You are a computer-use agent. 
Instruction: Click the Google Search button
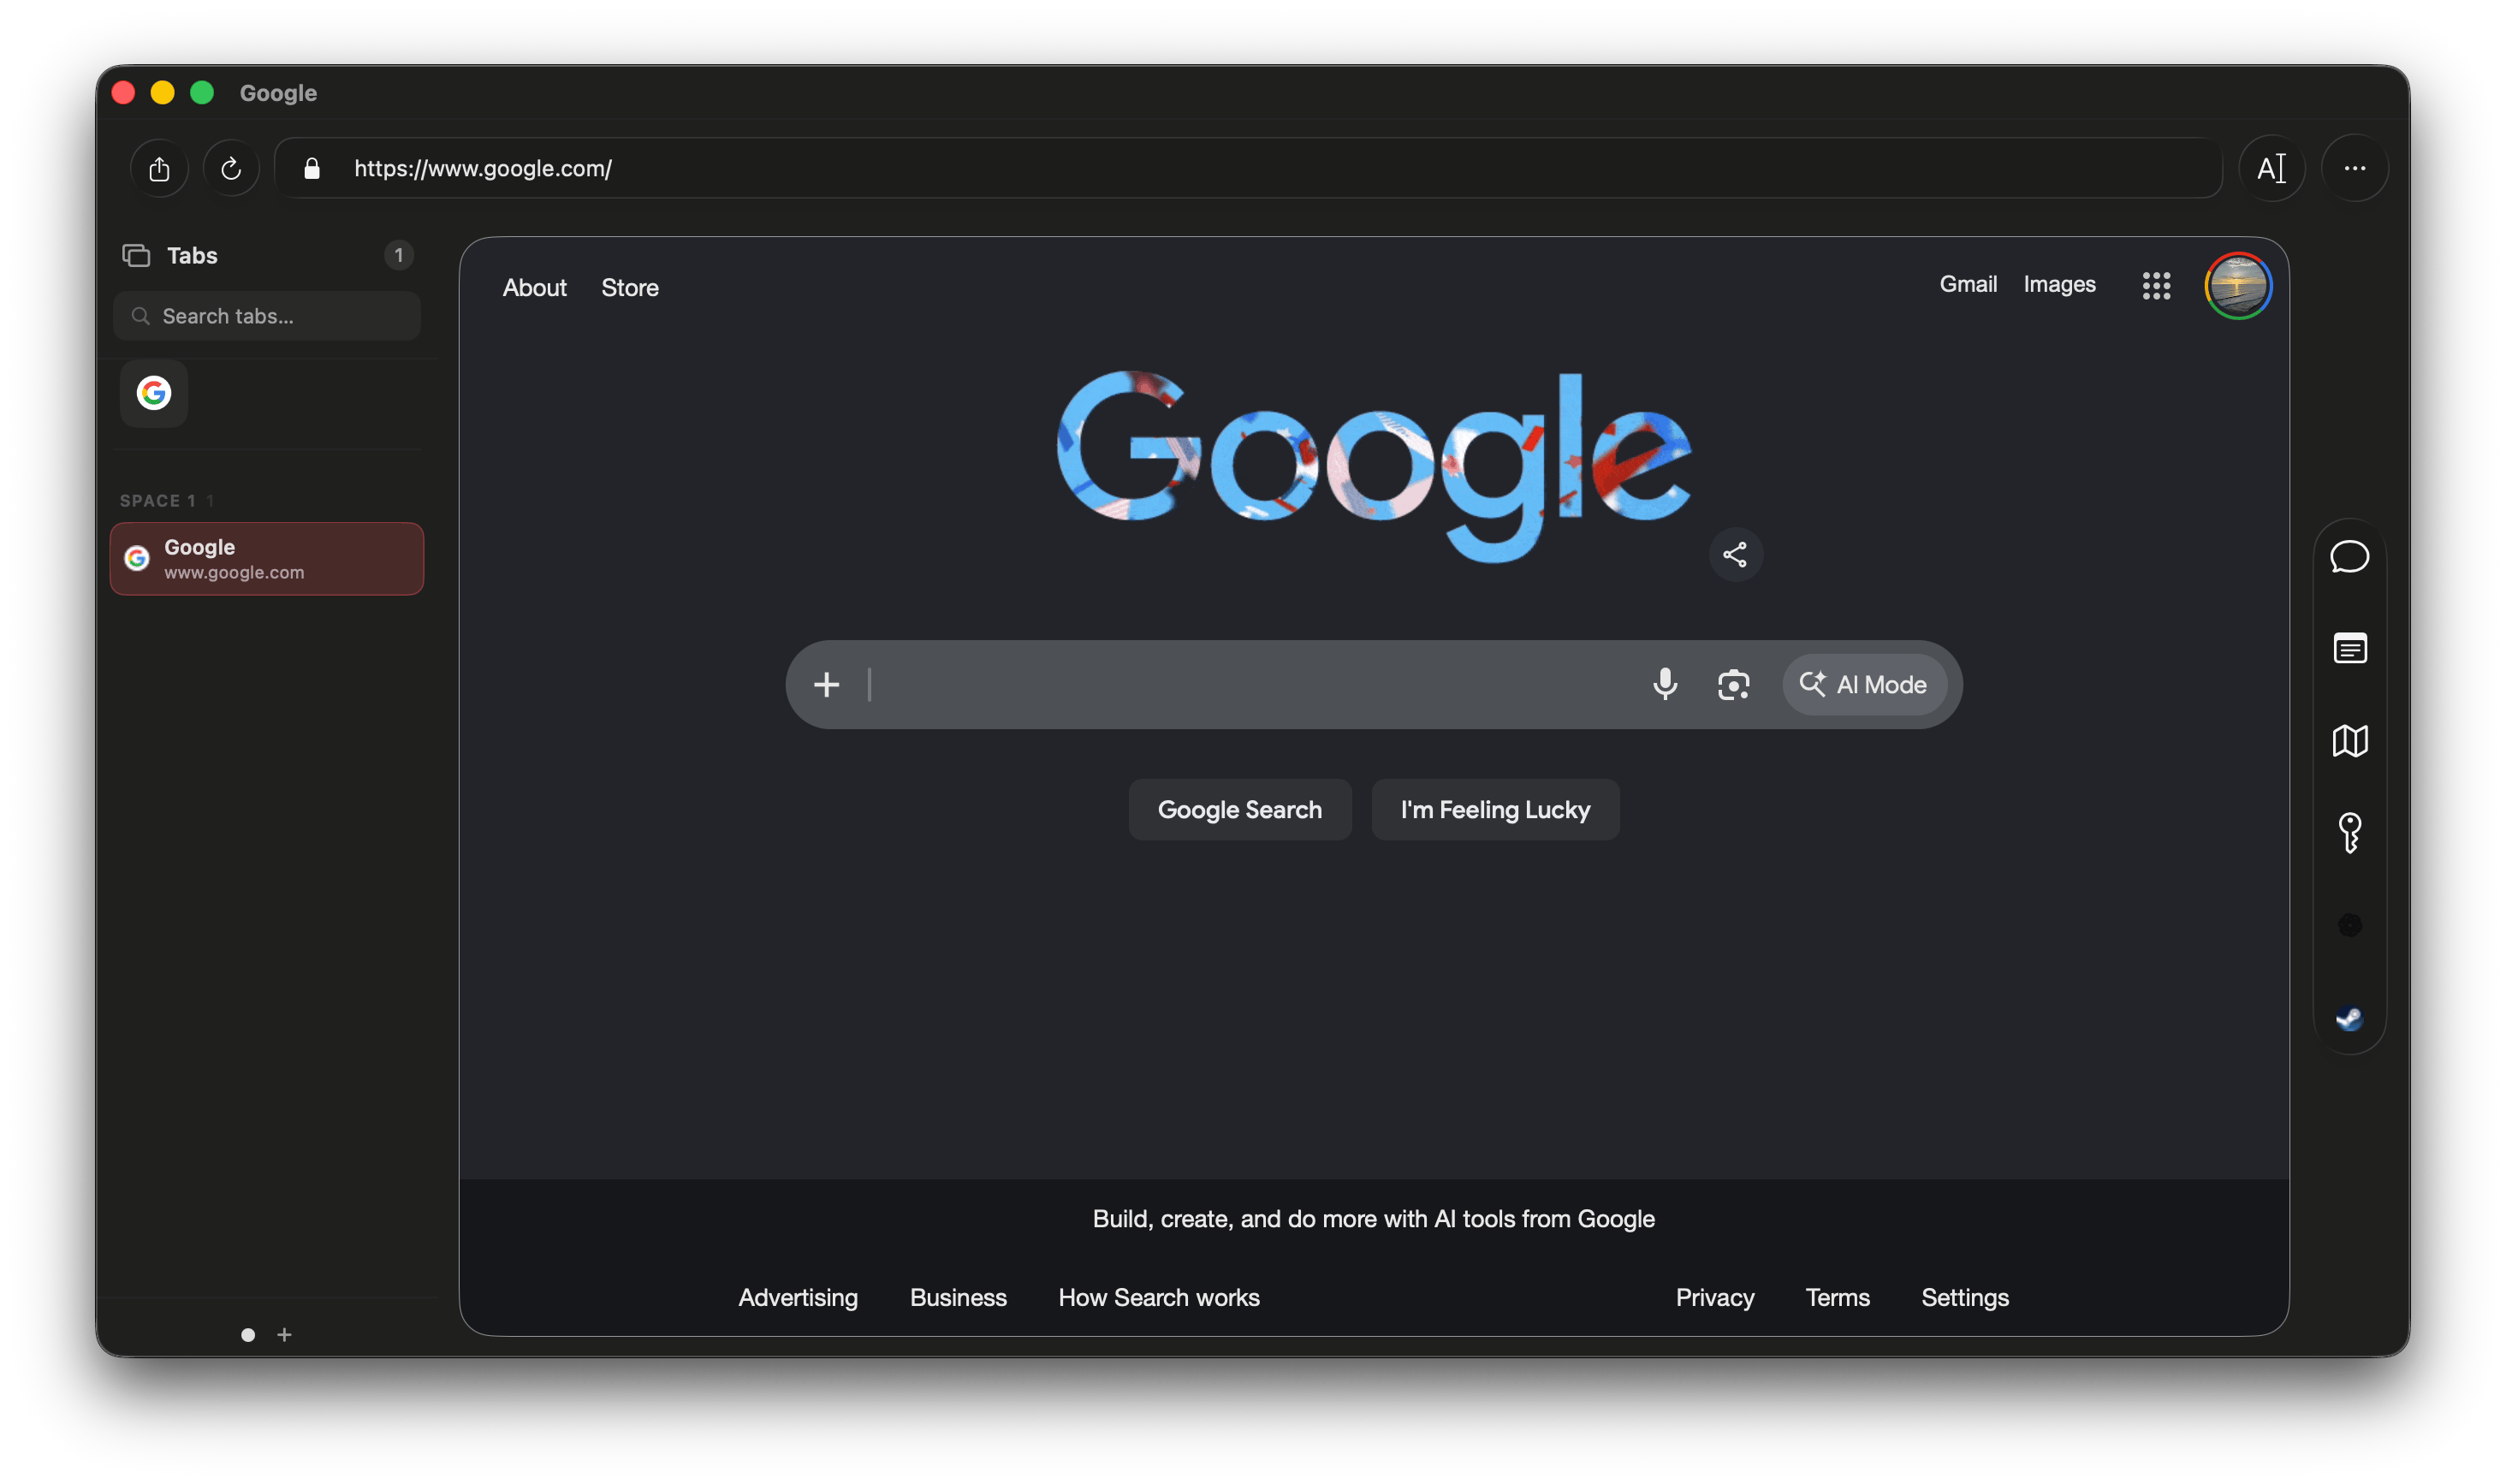[1239, 809]
